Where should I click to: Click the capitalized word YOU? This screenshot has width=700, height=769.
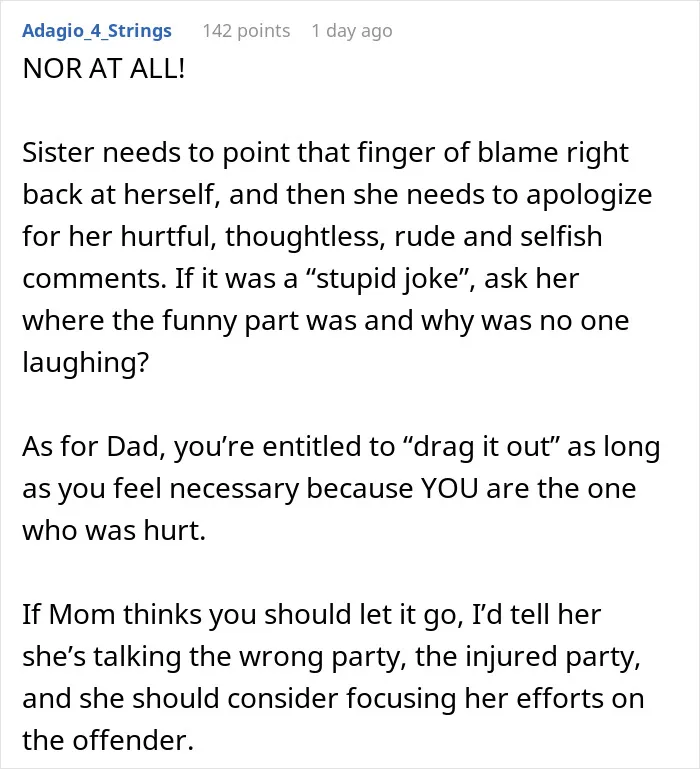(449, 488)
